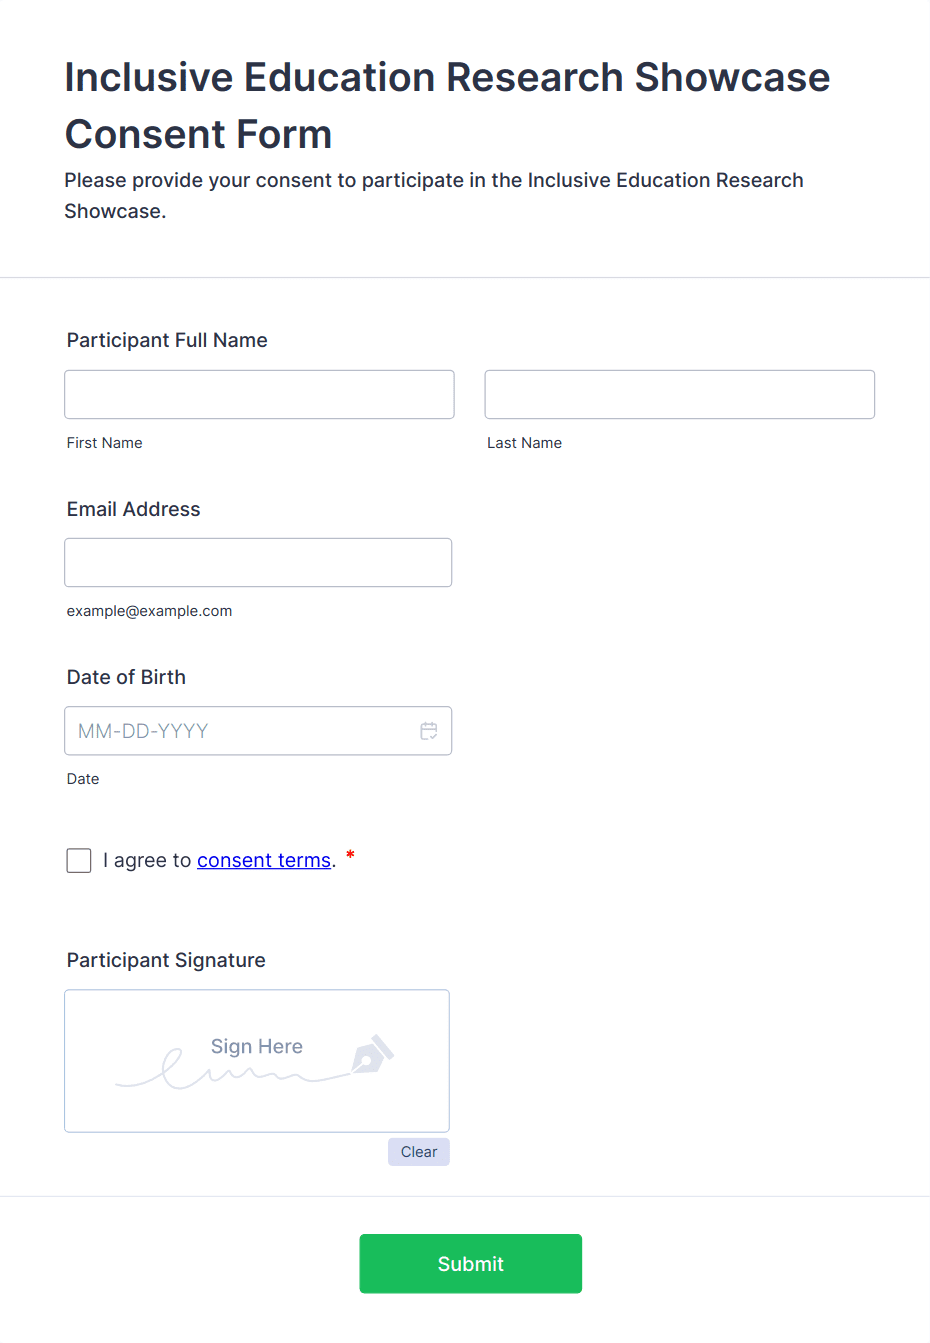
Task: Click the "I agree to" label text
Action: click(147, 860)
